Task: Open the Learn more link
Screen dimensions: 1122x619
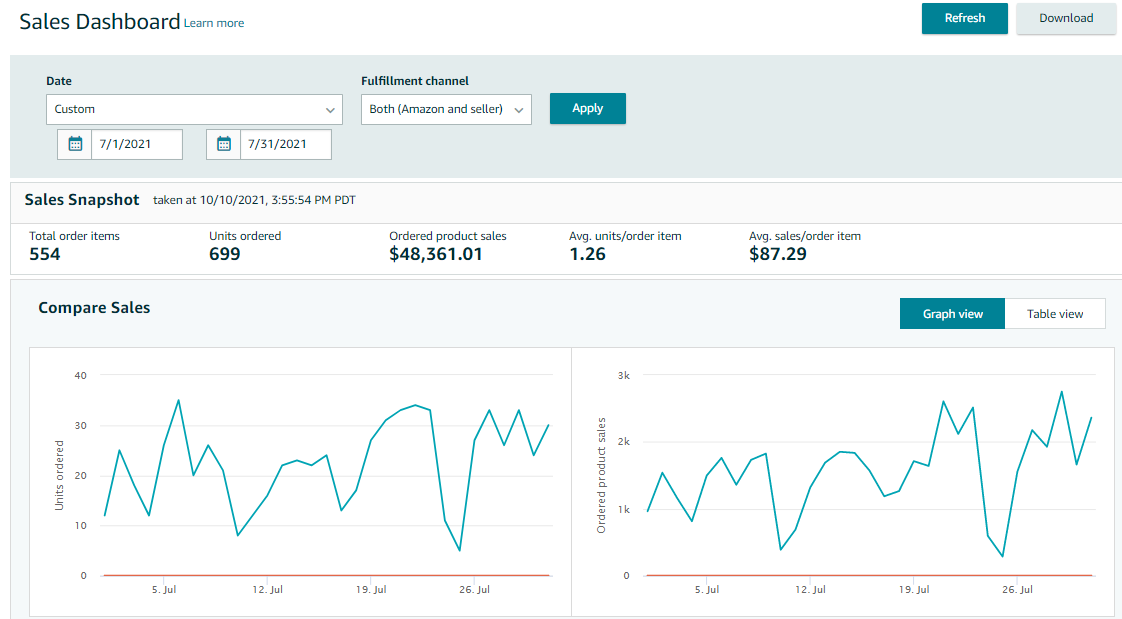Action: 214,23
